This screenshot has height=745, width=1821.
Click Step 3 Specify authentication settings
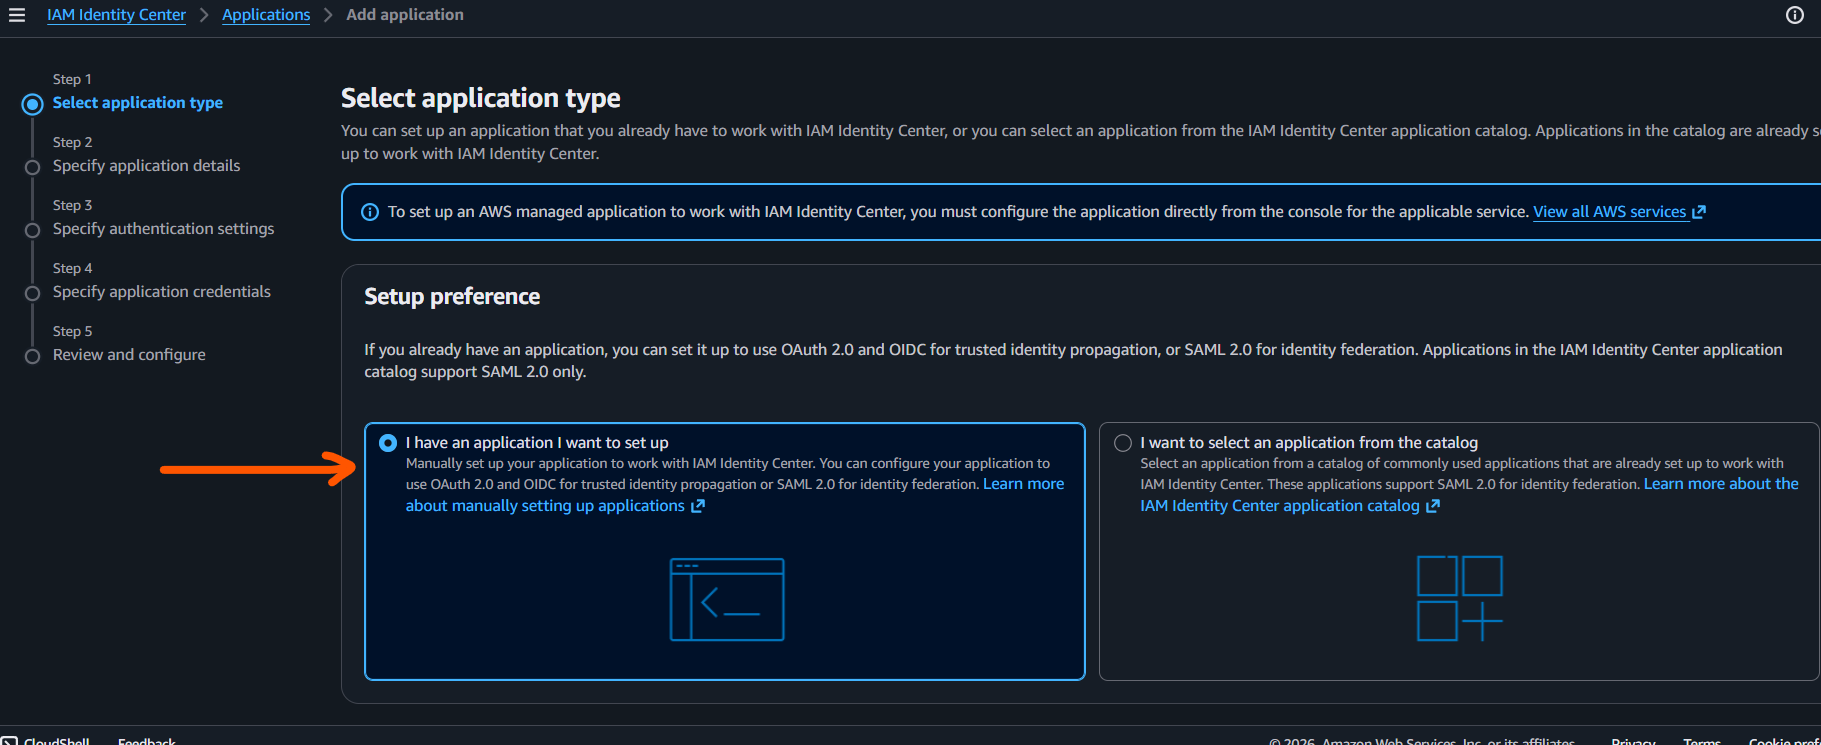[x=163, y=229]
